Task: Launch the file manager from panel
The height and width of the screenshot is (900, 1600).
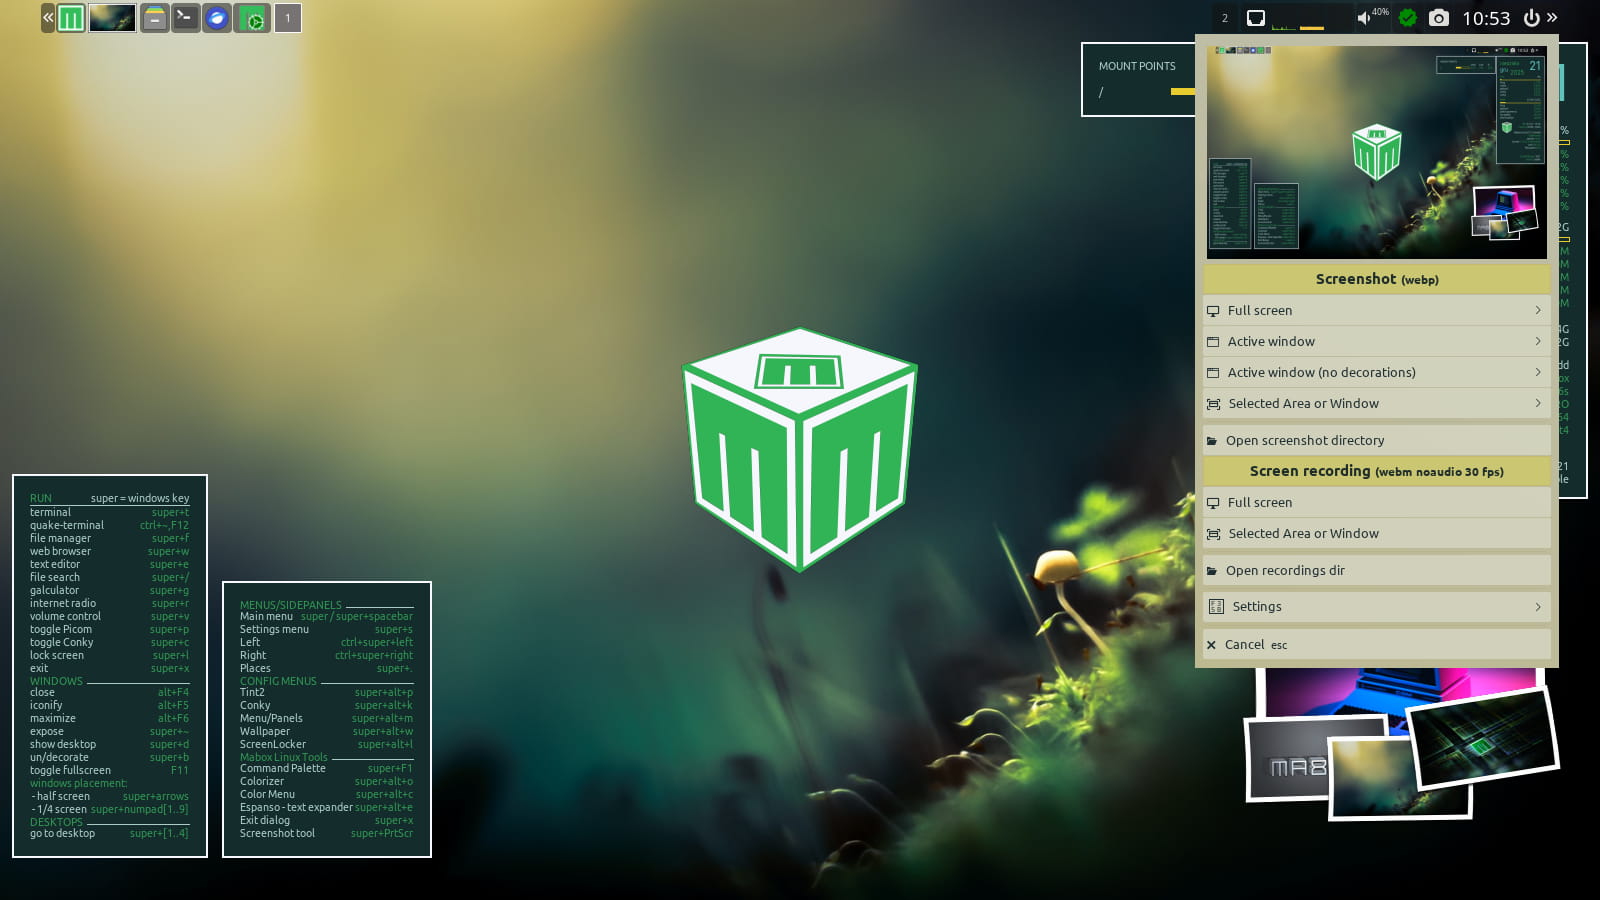Action: click(154, 18)
